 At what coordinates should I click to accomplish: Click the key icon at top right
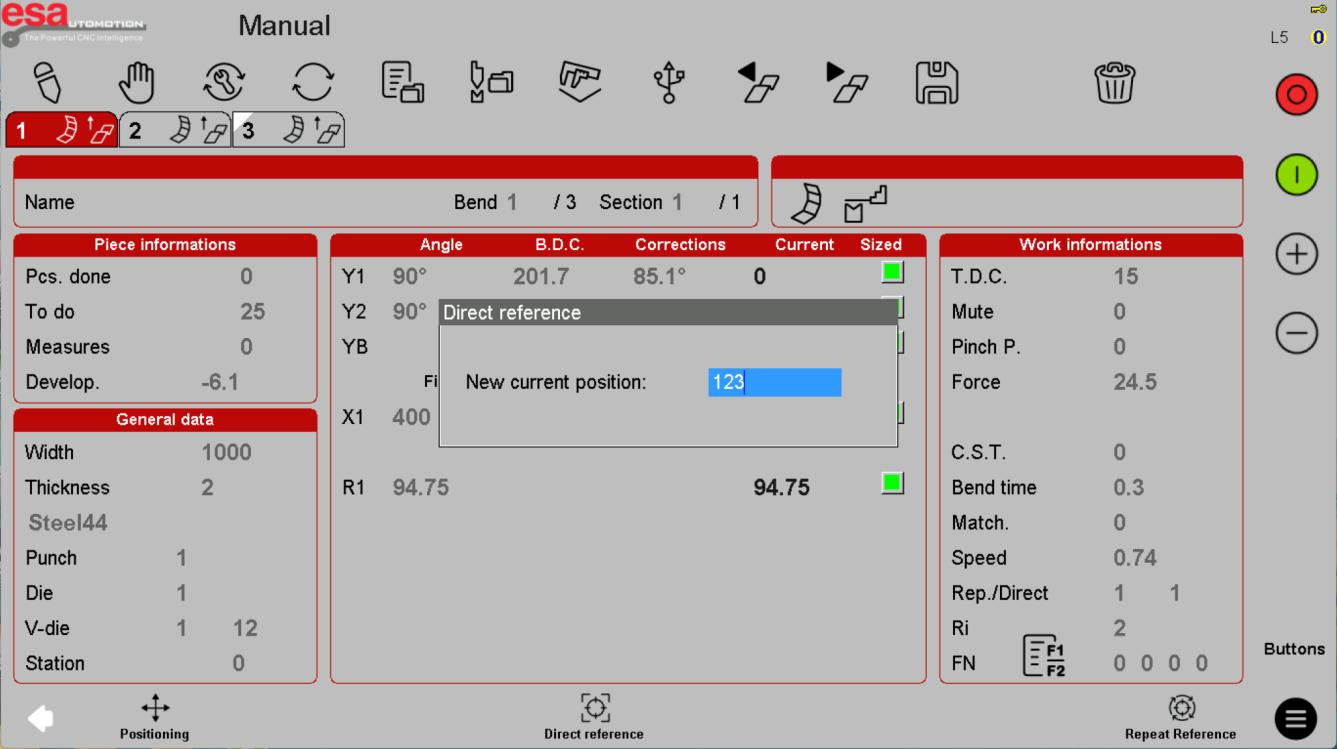click(x=1318, y=9)
